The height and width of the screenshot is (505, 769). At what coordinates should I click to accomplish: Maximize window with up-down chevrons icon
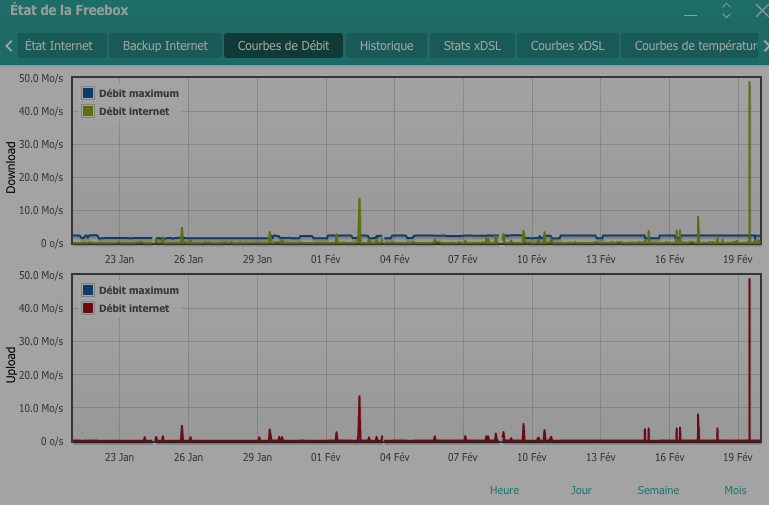(x=726, y=11)
